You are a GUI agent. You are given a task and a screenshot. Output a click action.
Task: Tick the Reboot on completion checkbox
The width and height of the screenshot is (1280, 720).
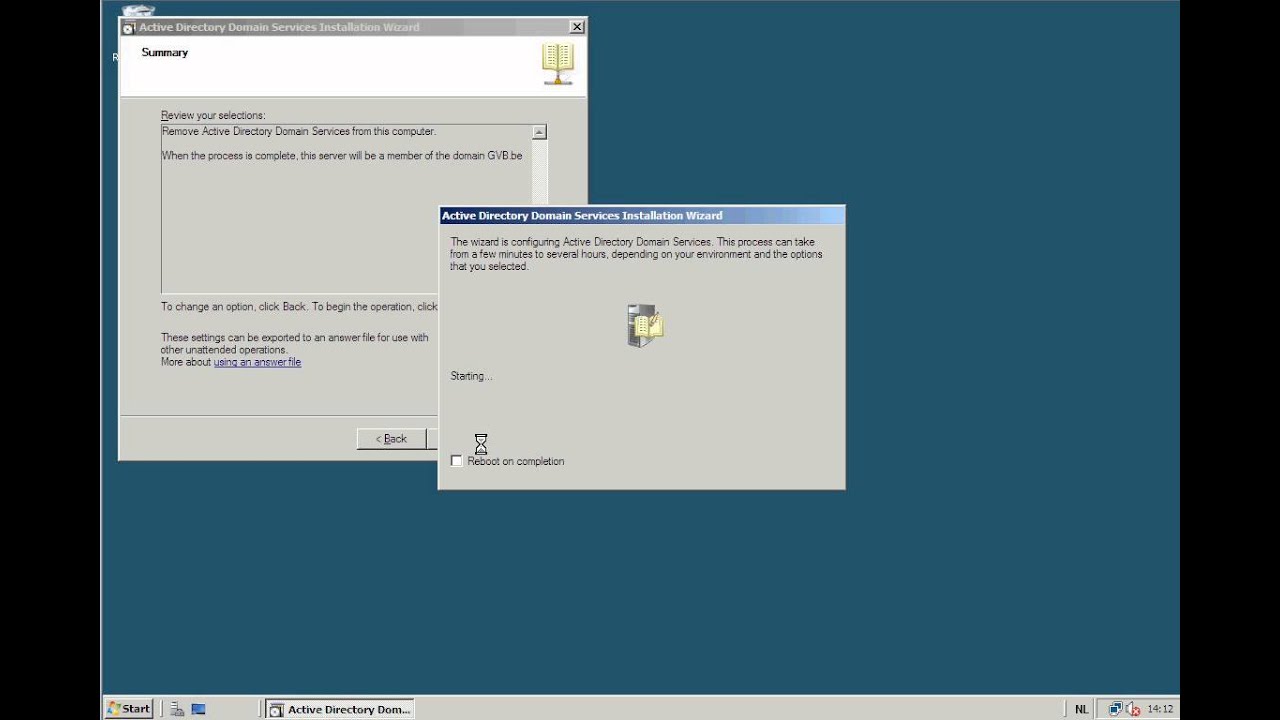click(x=457, y=461)
